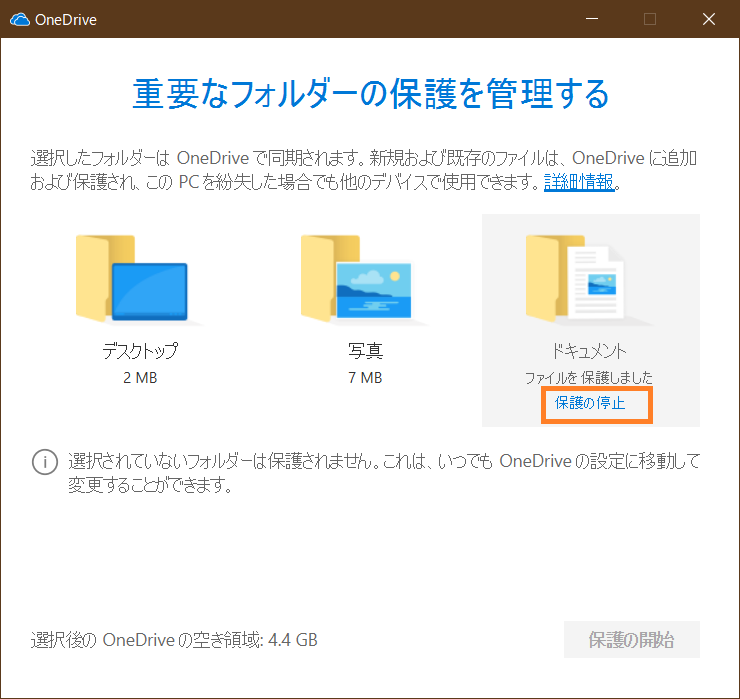Click the 保護の開始 button
Screen dimensions: 740x699
click(x=631, y=640)
